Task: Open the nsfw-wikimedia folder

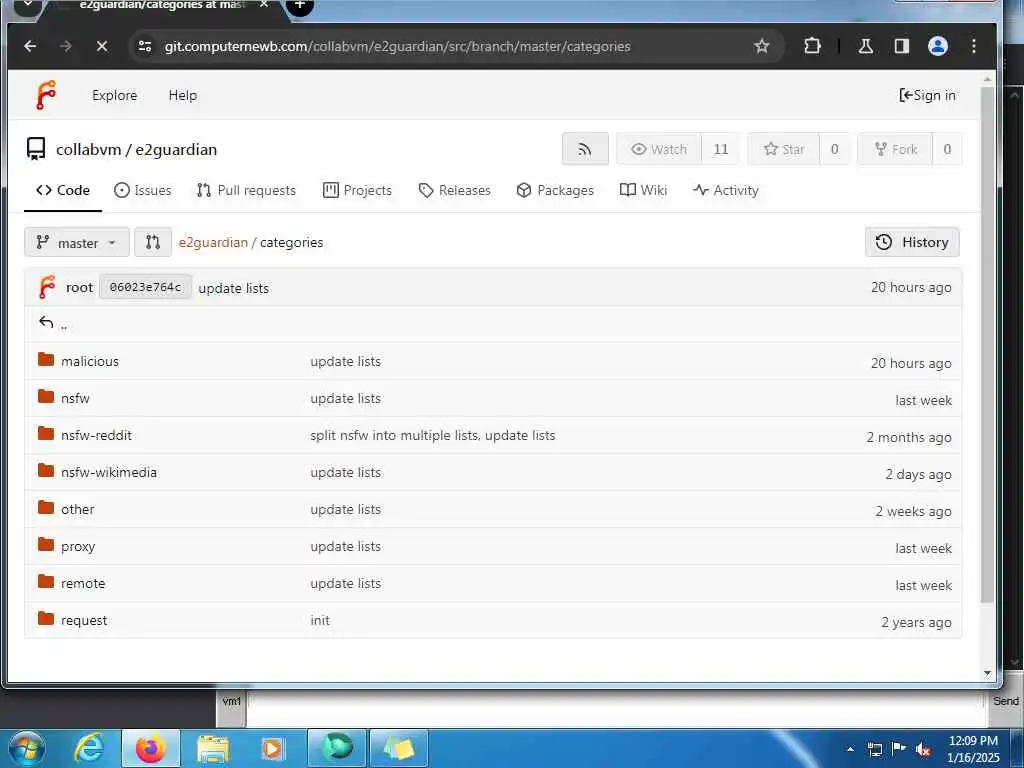Action: pos(108,473)
